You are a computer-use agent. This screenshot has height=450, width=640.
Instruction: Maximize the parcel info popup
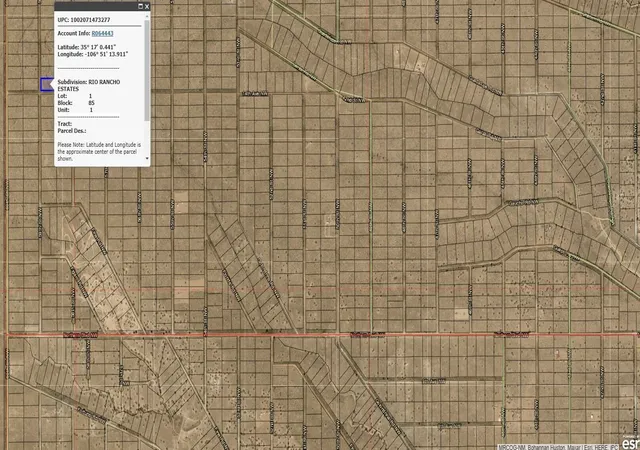coord(140,6)
